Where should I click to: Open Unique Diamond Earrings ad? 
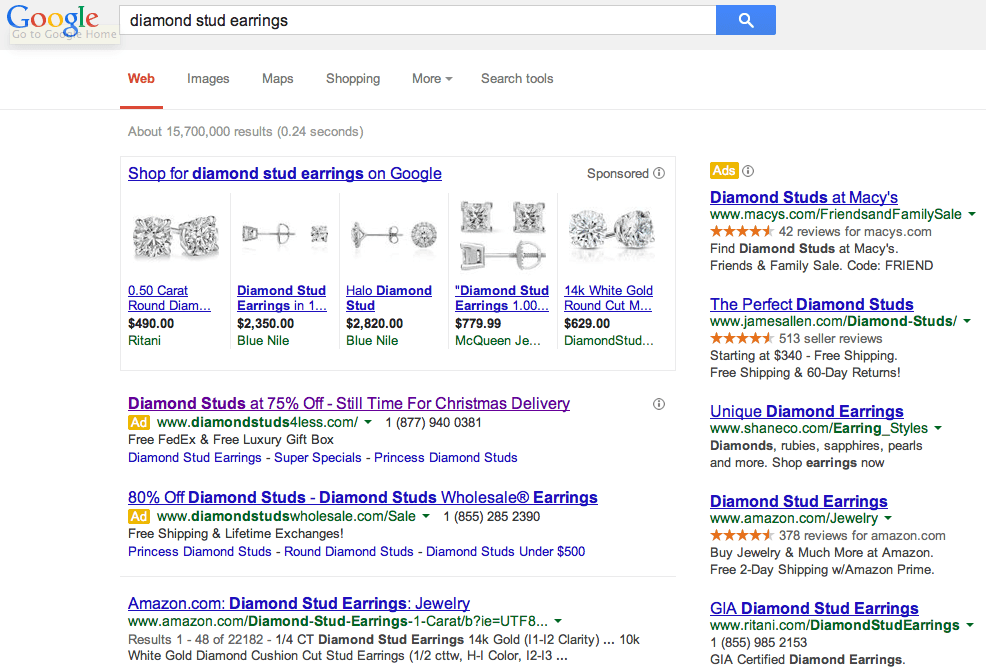807,411
